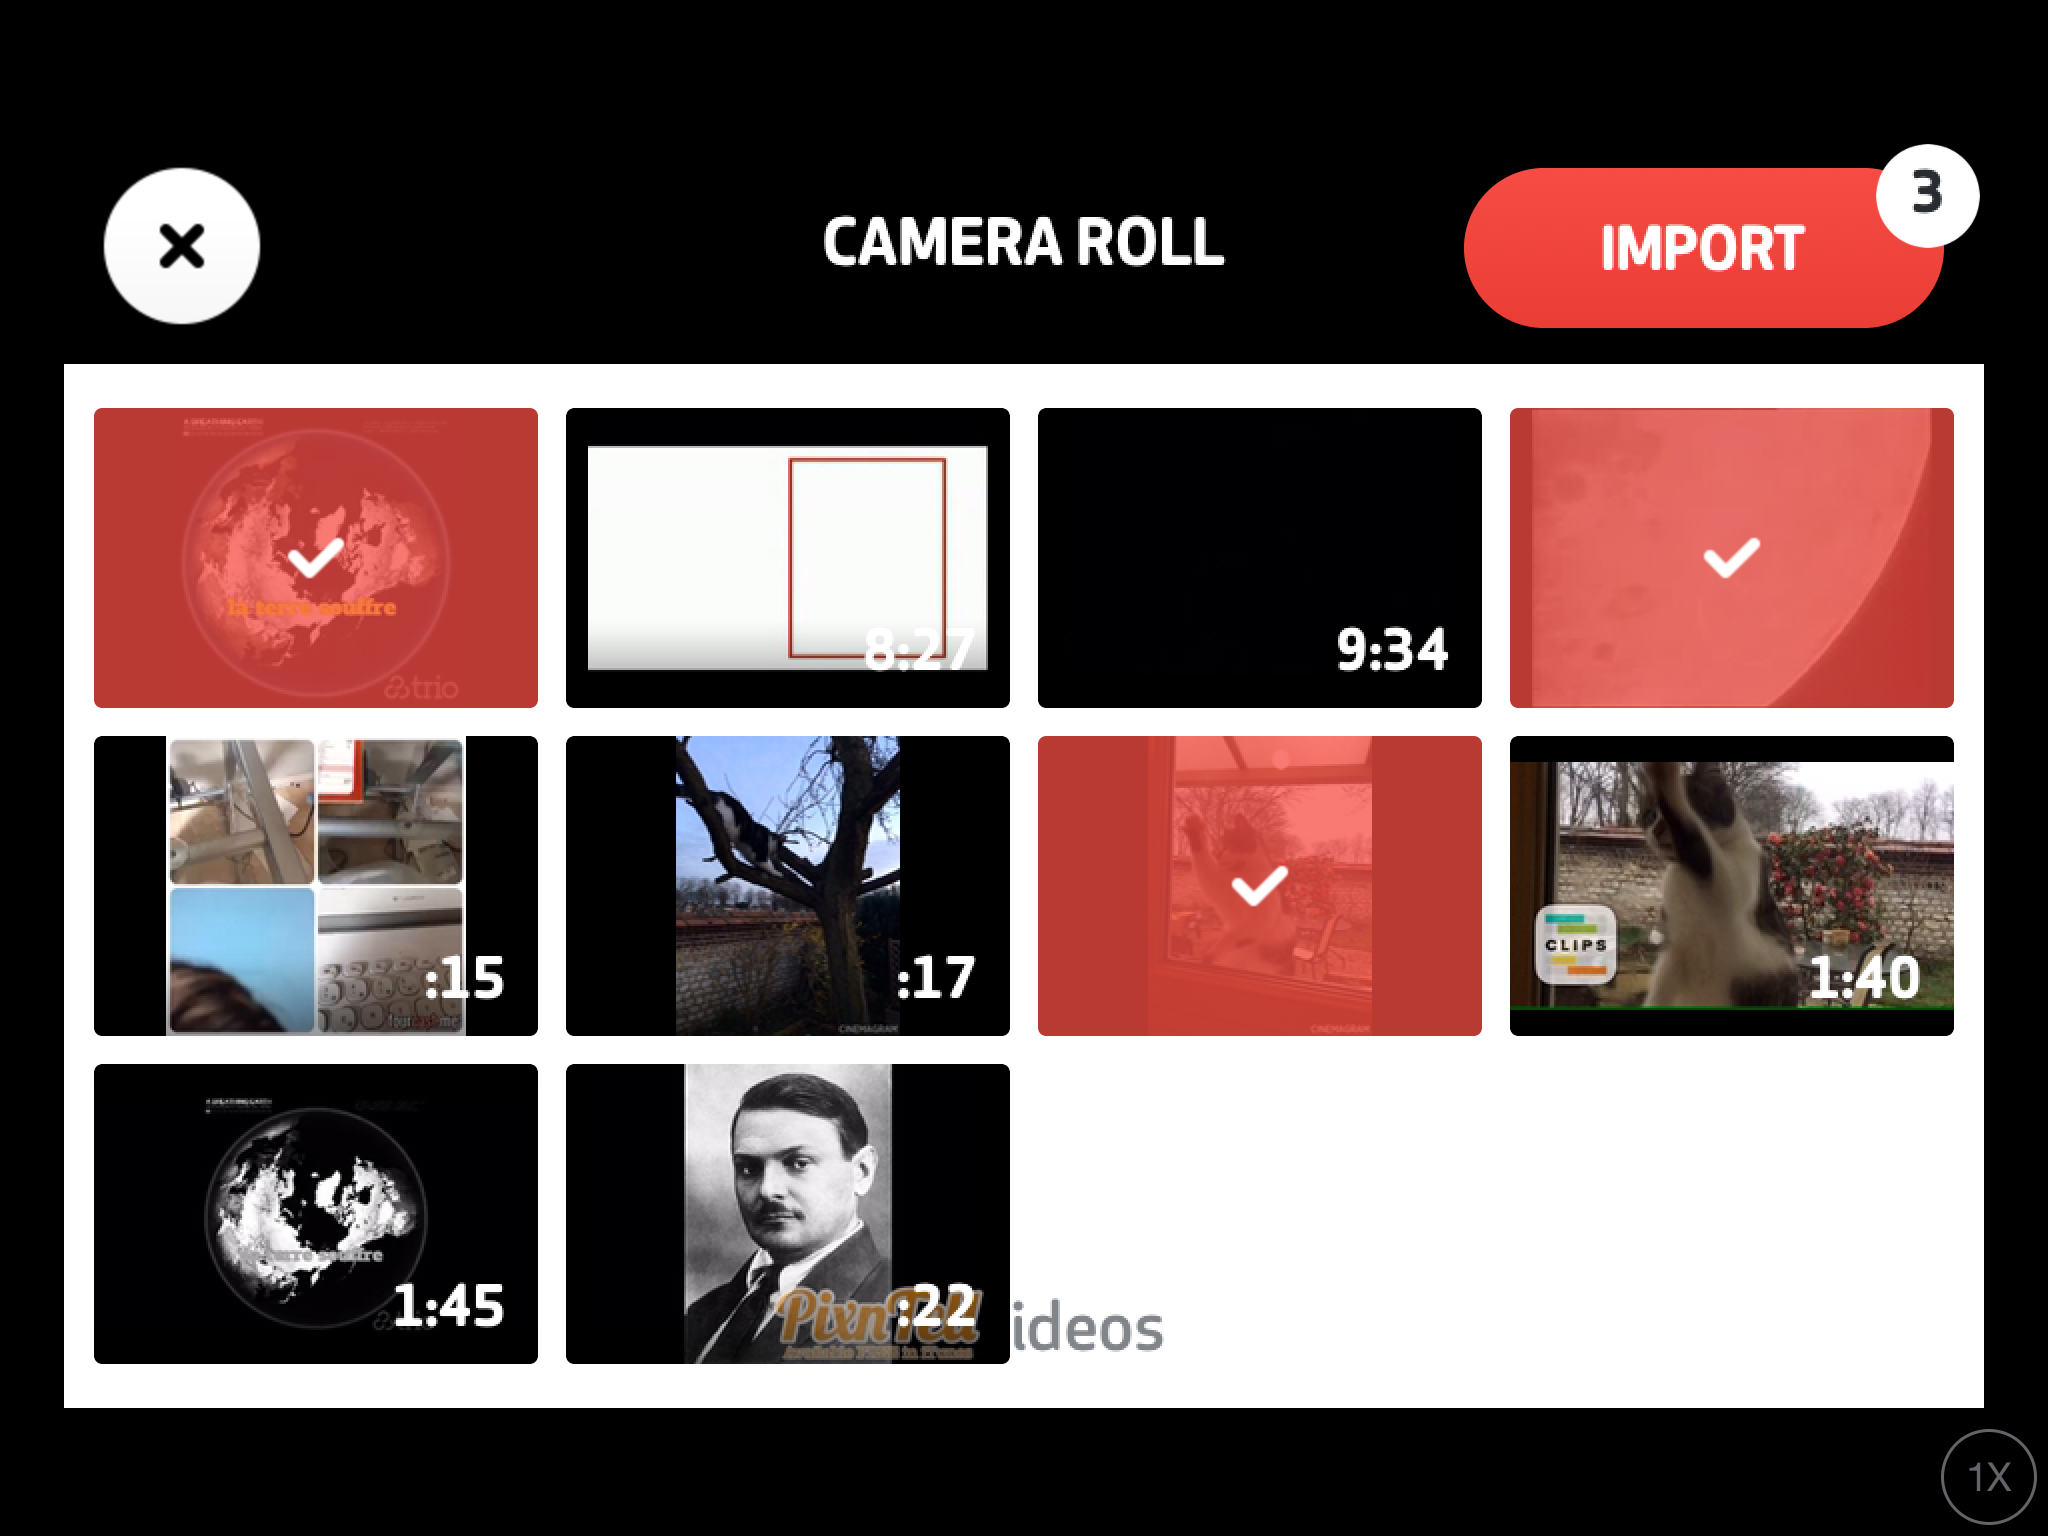
Task: Tap the checkmark on red moon thumbnail
Action: [x=1732, y=558]
